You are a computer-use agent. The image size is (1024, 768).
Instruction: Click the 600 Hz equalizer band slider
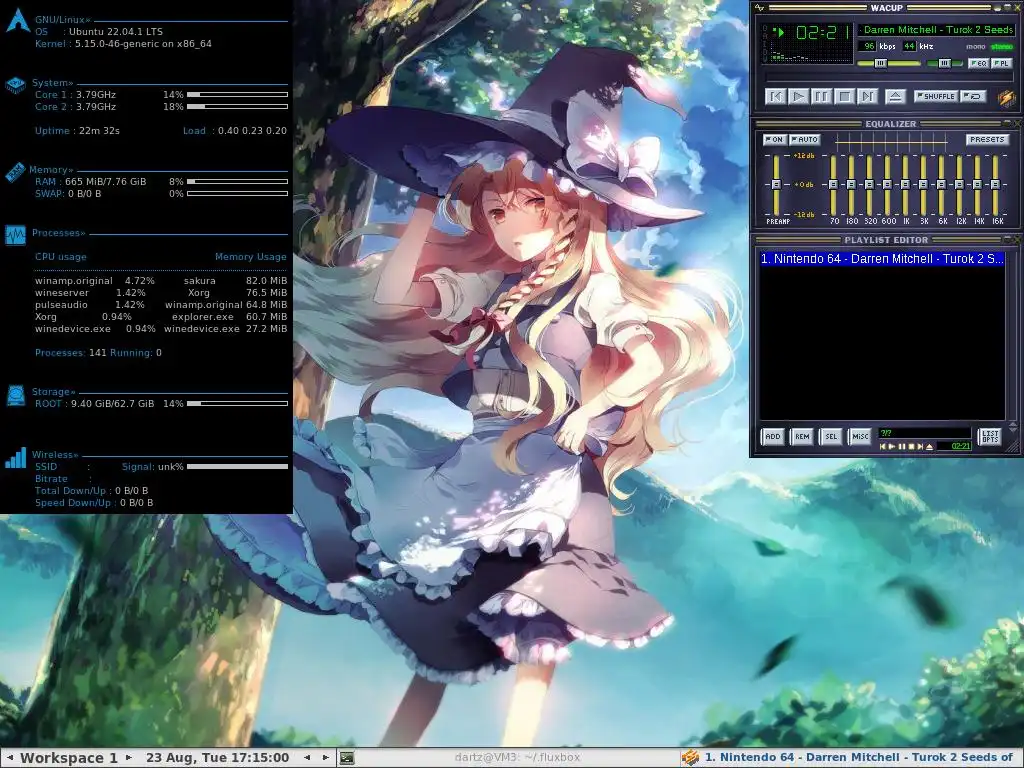pyautogui.click(x=887, y=185)
